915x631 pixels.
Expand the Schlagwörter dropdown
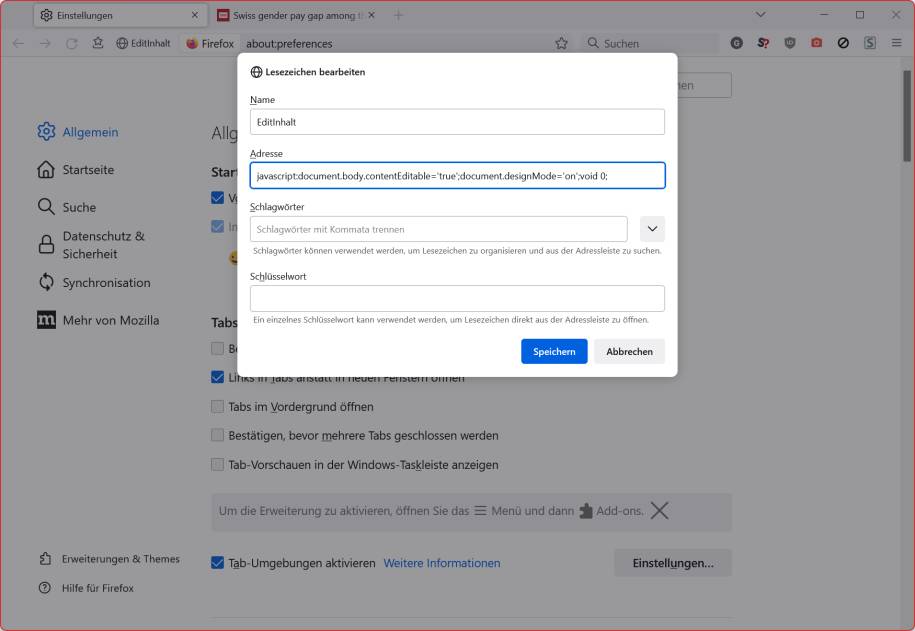click(650, 228)
